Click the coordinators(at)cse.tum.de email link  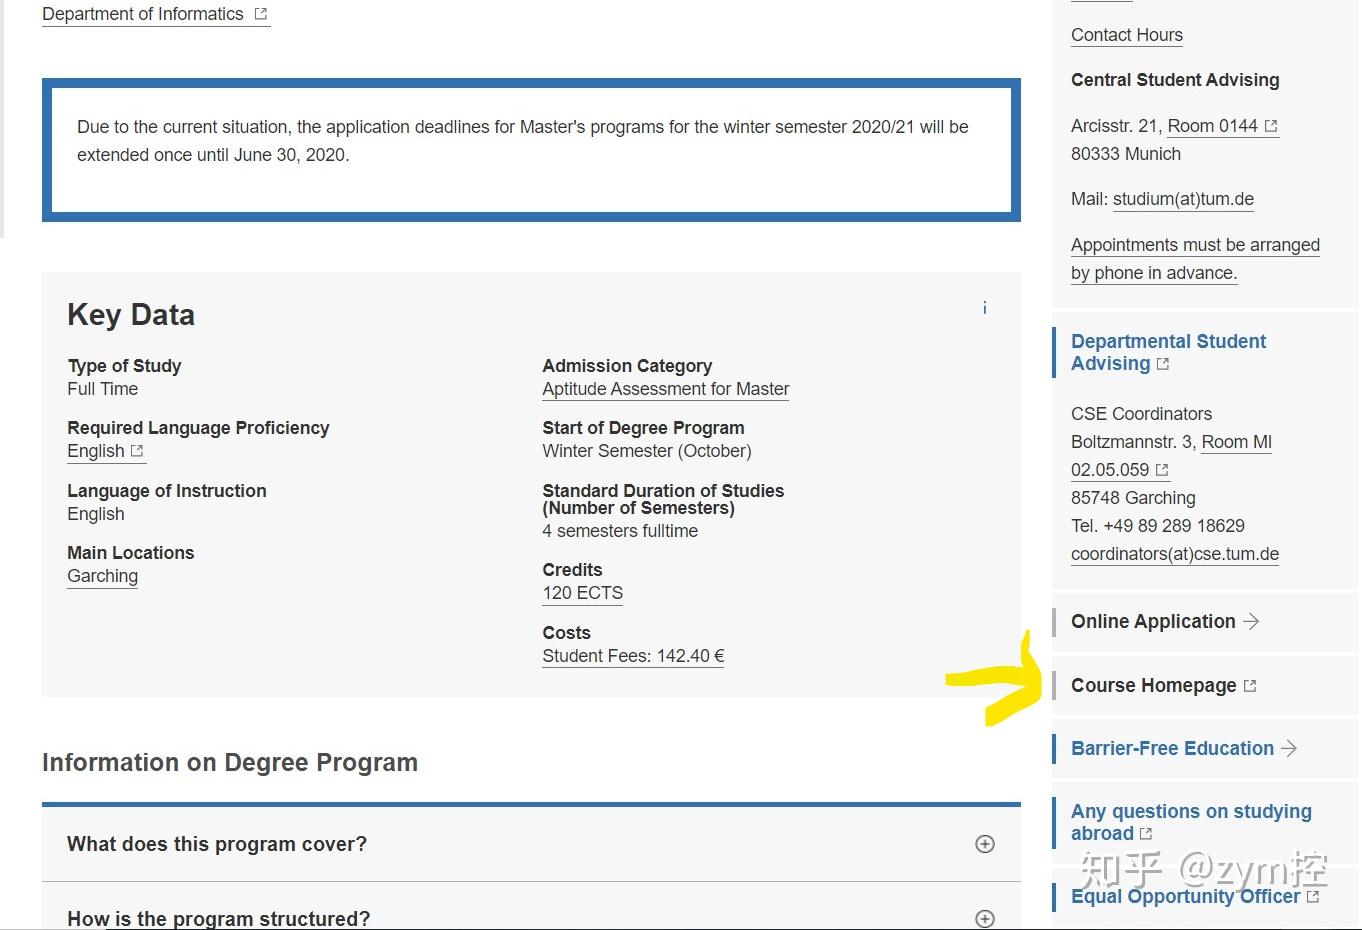click(x=1174, y=554)
